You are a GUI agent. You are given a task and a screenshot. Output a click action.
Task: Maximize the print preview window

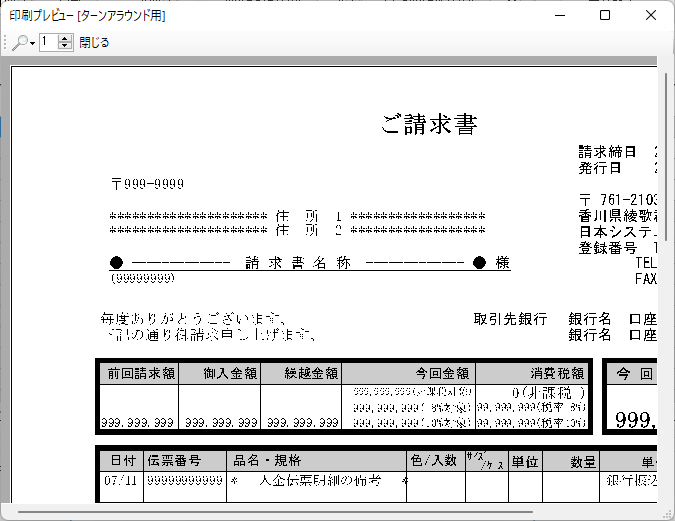[605, 16]
